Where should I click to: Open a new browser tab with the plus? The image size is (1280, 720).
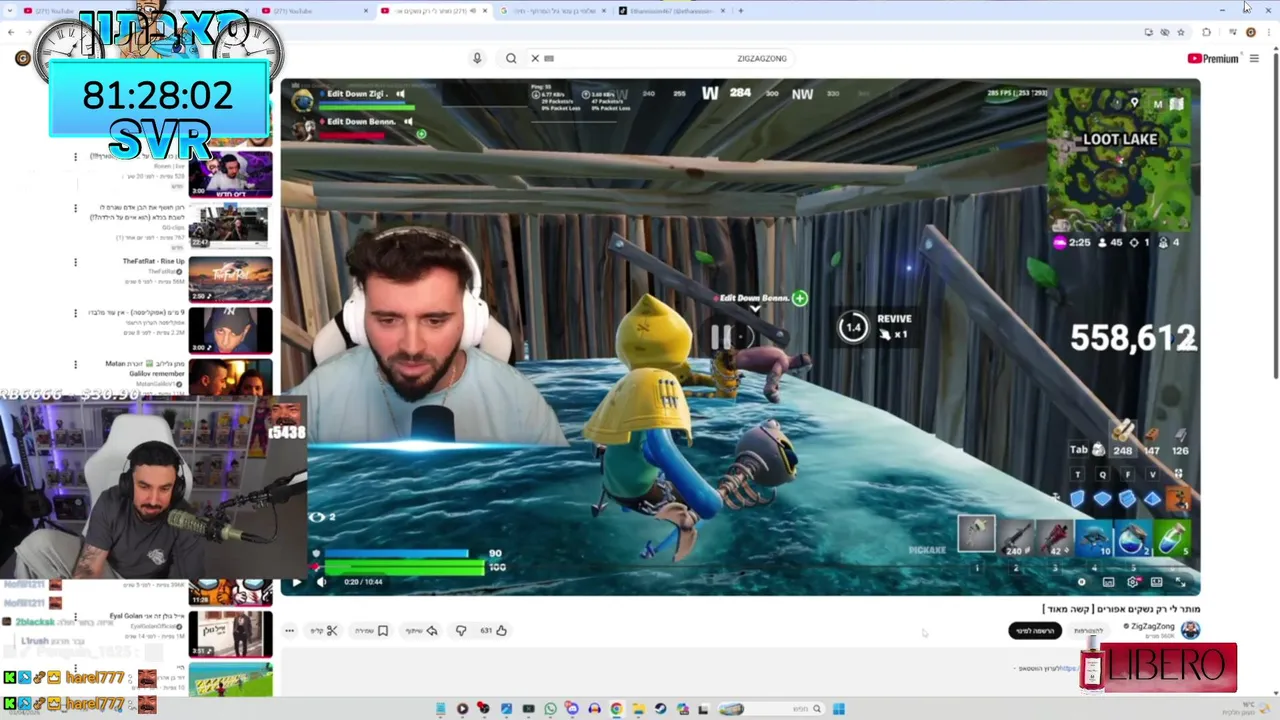tap(740, 11)
